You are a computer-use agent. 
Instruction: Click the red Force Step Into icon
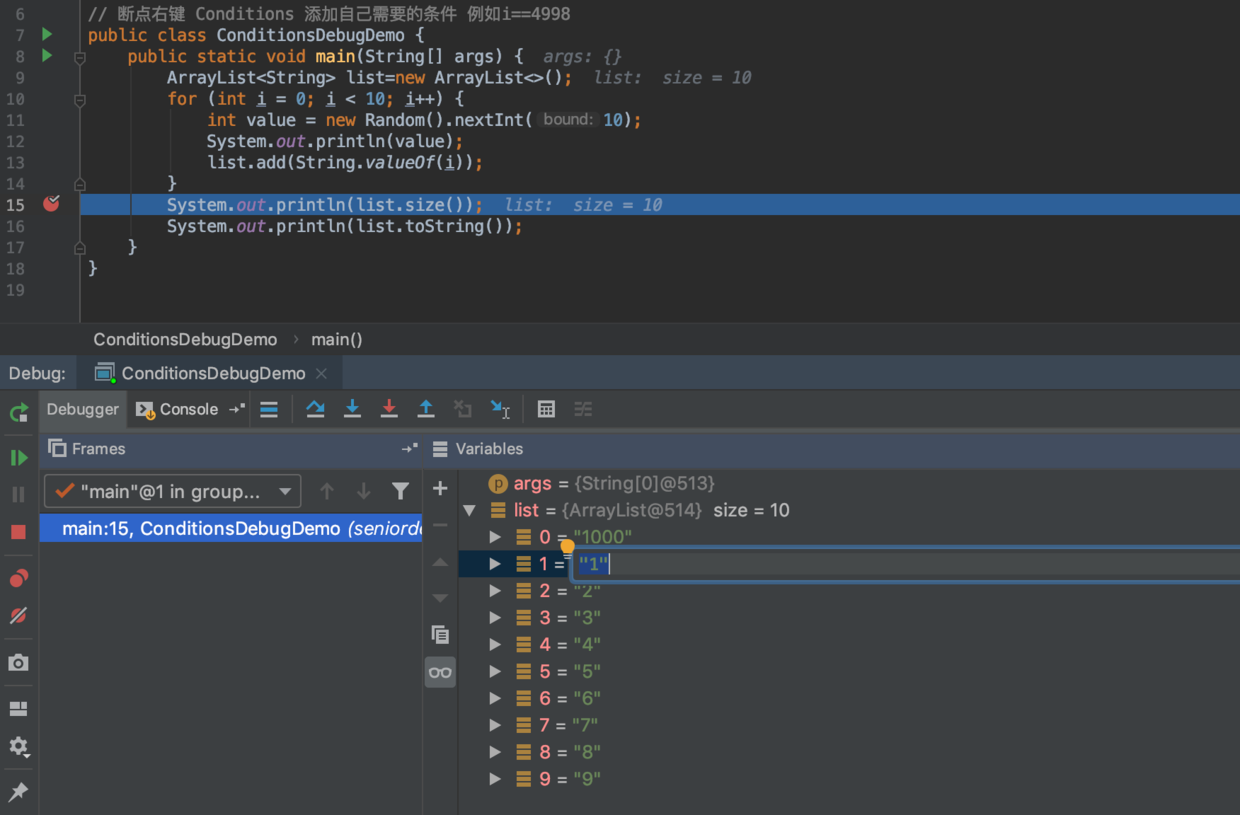(x=389, y=409)
